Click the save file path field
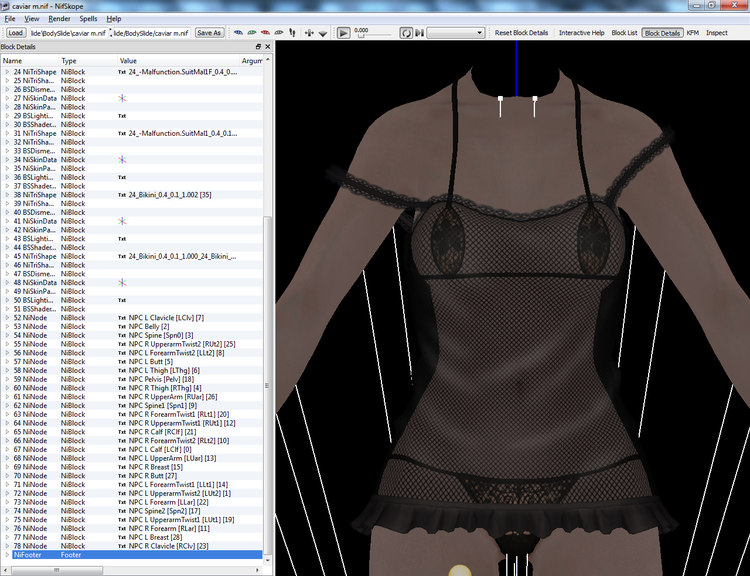Image resolution: width=750 pixels, height=576 pixels. (152, 33)
